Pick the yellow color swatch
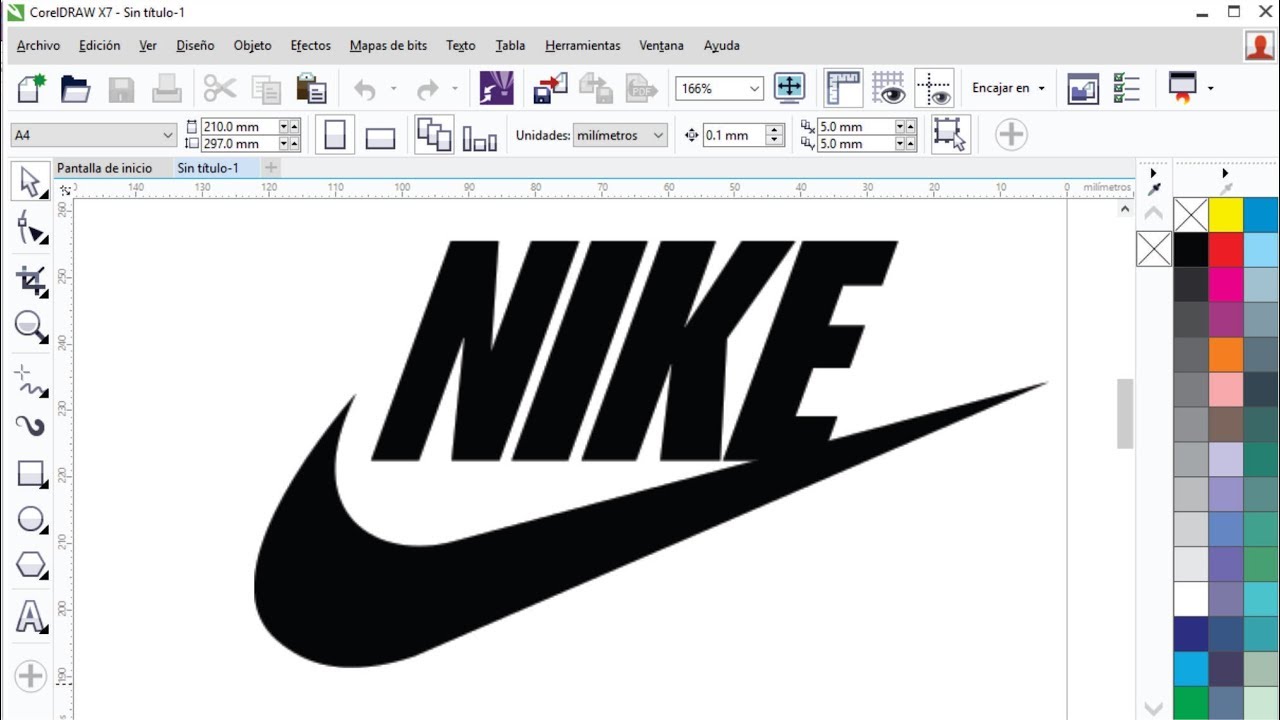1280x720 pixels. pos(1226,214)
